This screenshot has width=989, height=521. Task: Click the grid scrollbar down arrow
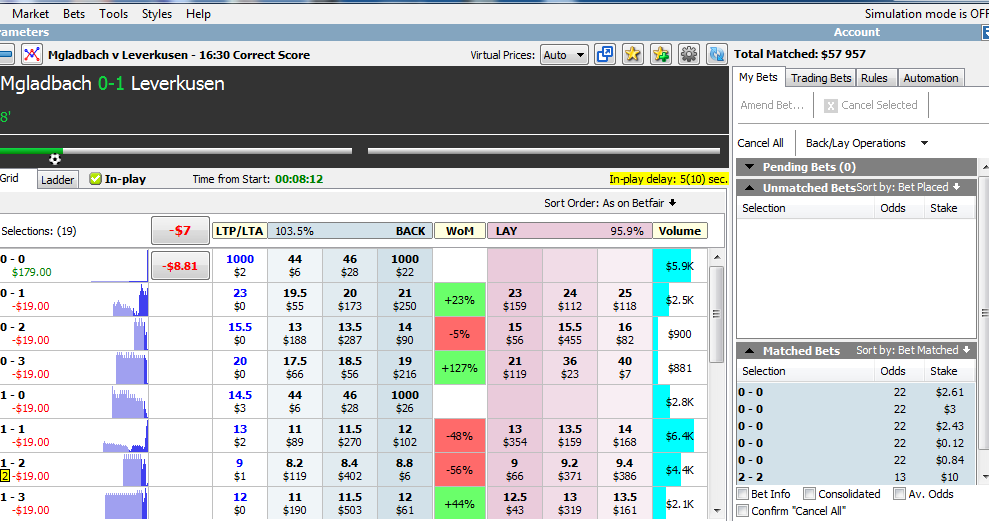click(716, 510)
